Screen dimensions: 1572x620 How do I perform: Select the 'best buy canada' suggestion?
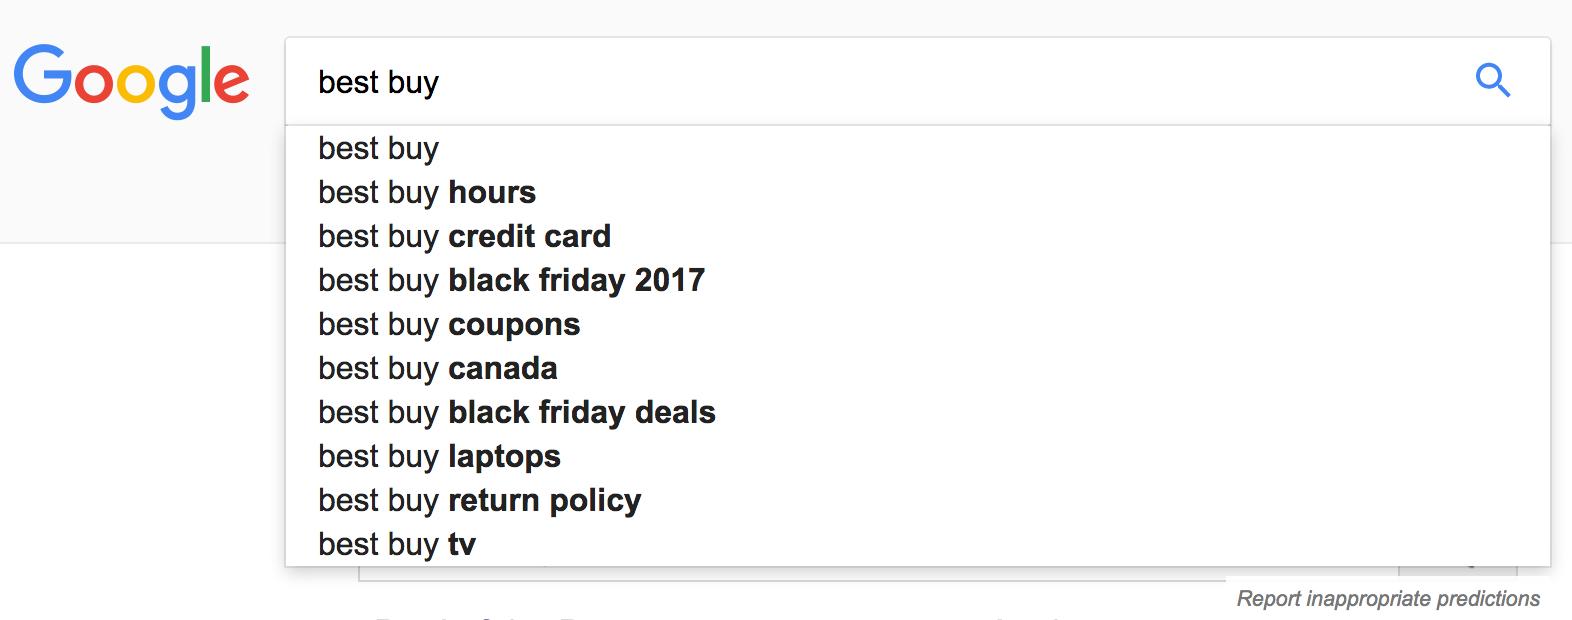437,368
